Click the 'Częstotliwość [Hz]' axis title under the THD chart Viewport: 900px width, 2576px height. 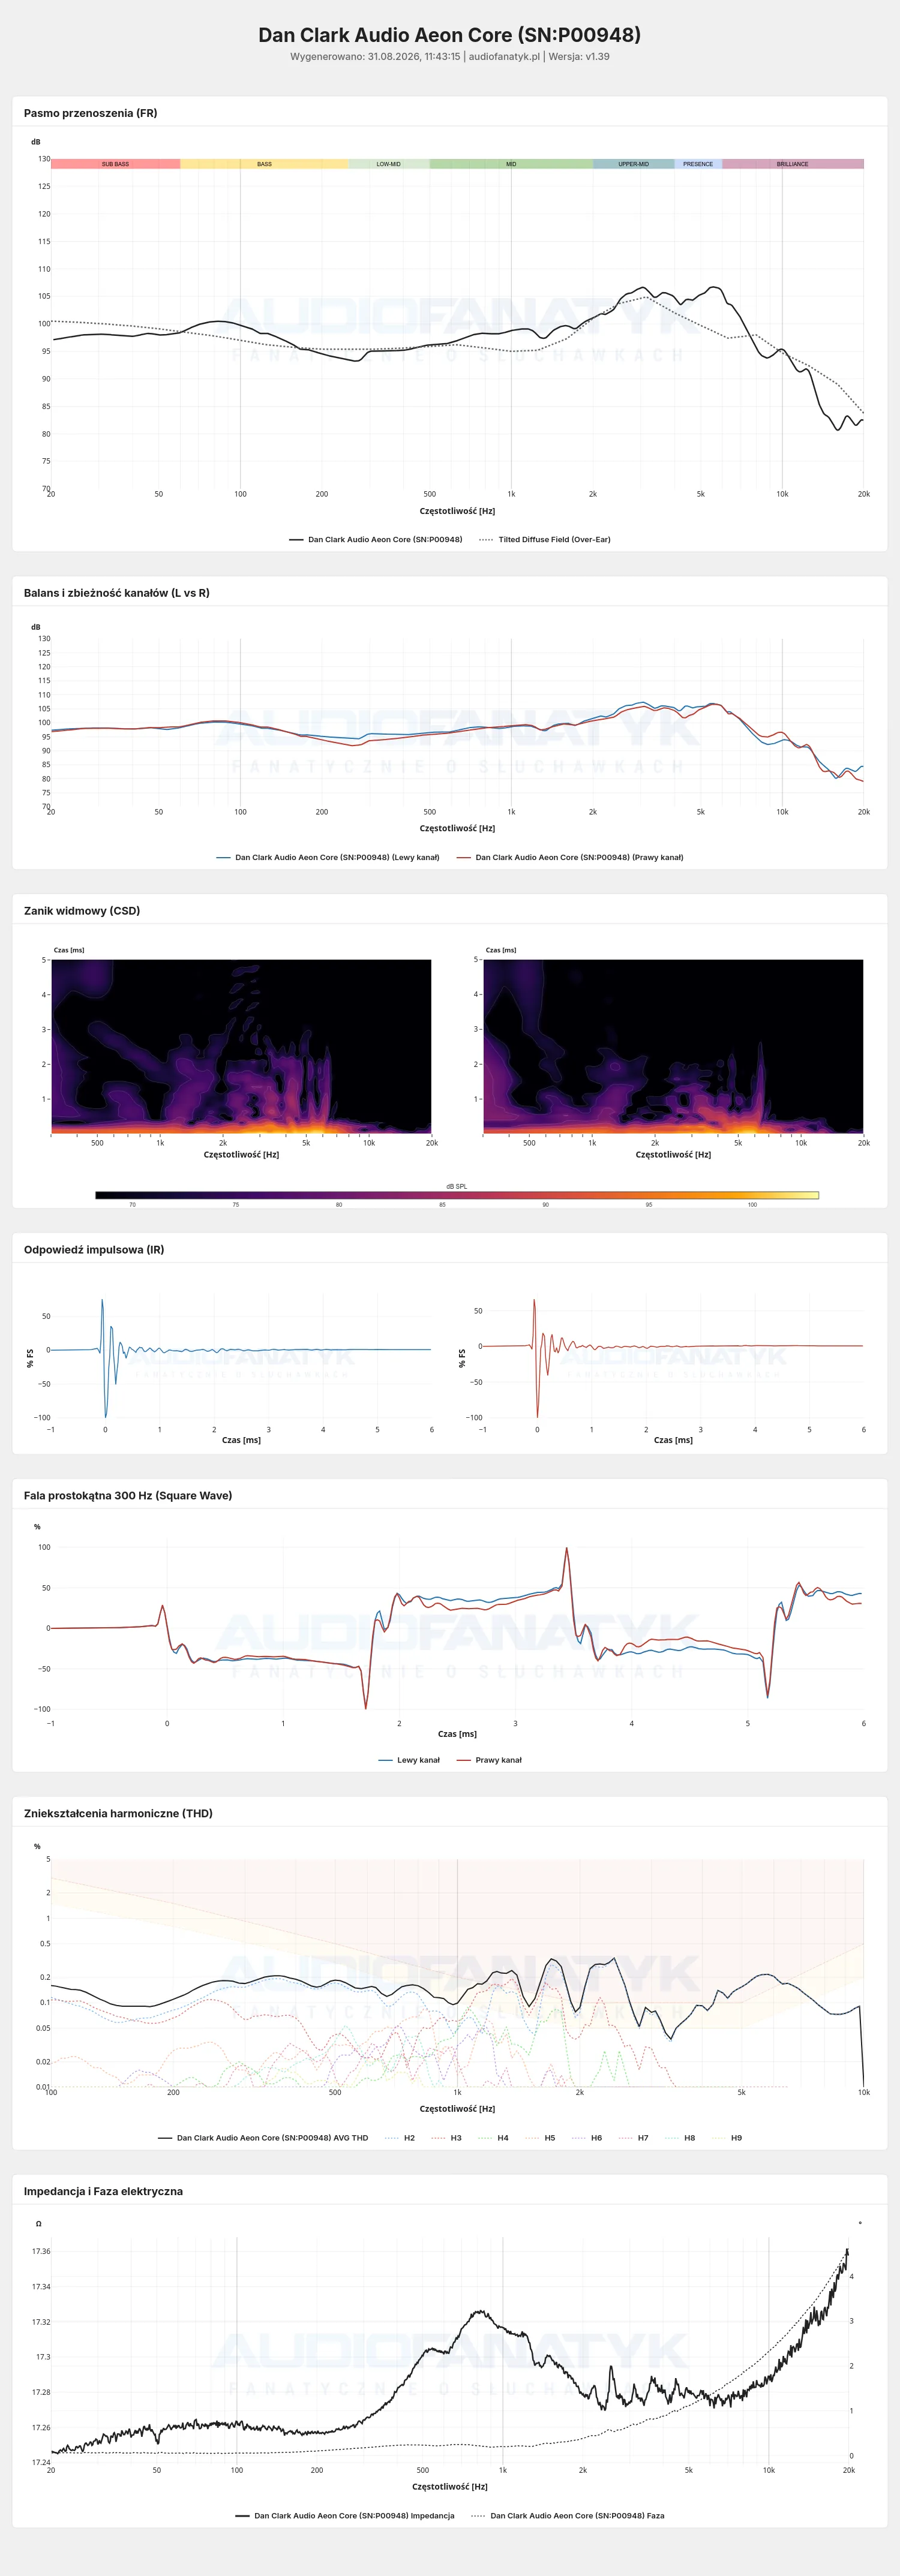(x=457, y=2109)
